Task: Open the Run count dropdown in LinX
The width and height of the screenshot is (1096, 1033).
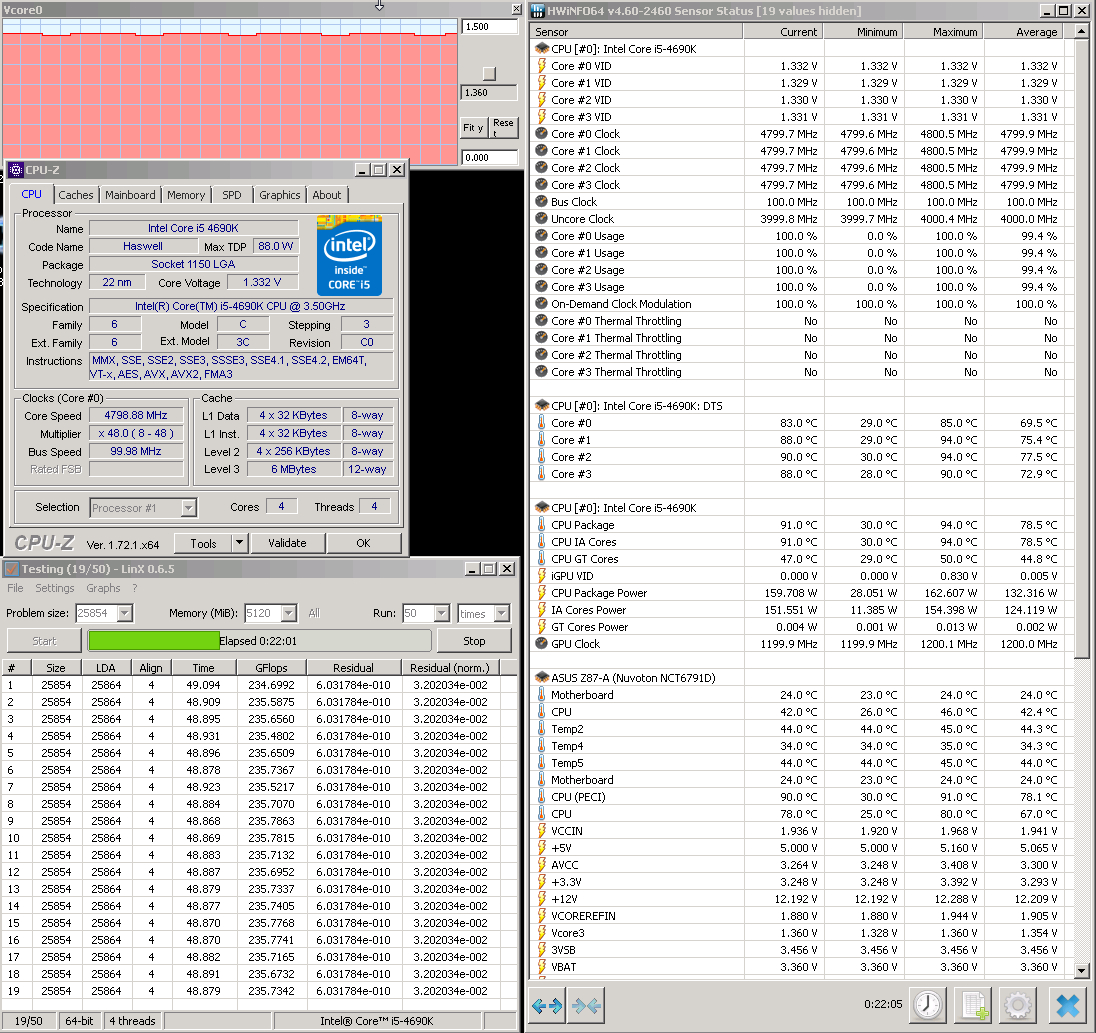Action: click(442, 613)
